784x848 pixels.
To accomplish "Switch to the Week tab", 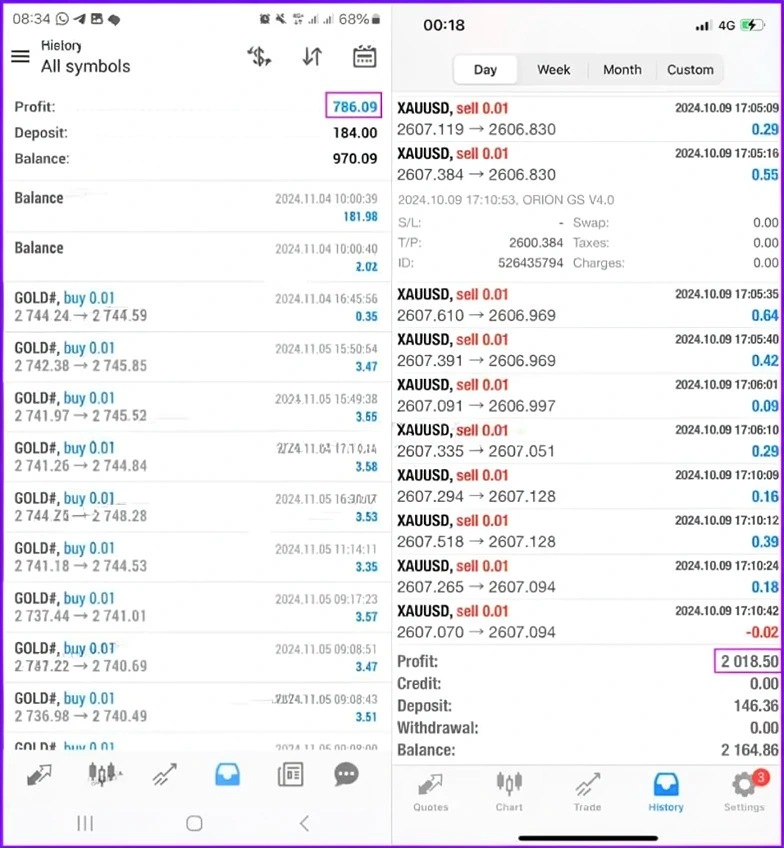I will [x=553, y=70].
